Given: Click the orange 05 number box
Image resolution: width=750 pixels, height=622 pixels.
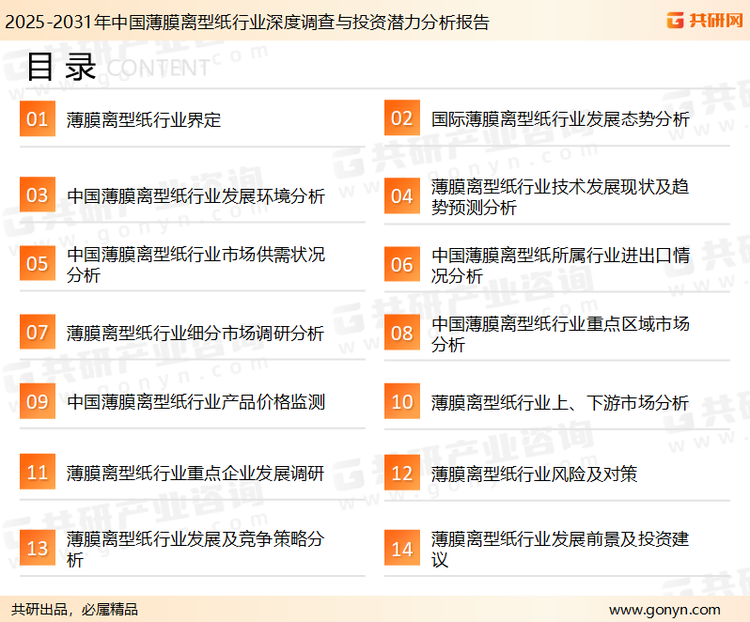Looking at the screenshot, I should 37,263.
